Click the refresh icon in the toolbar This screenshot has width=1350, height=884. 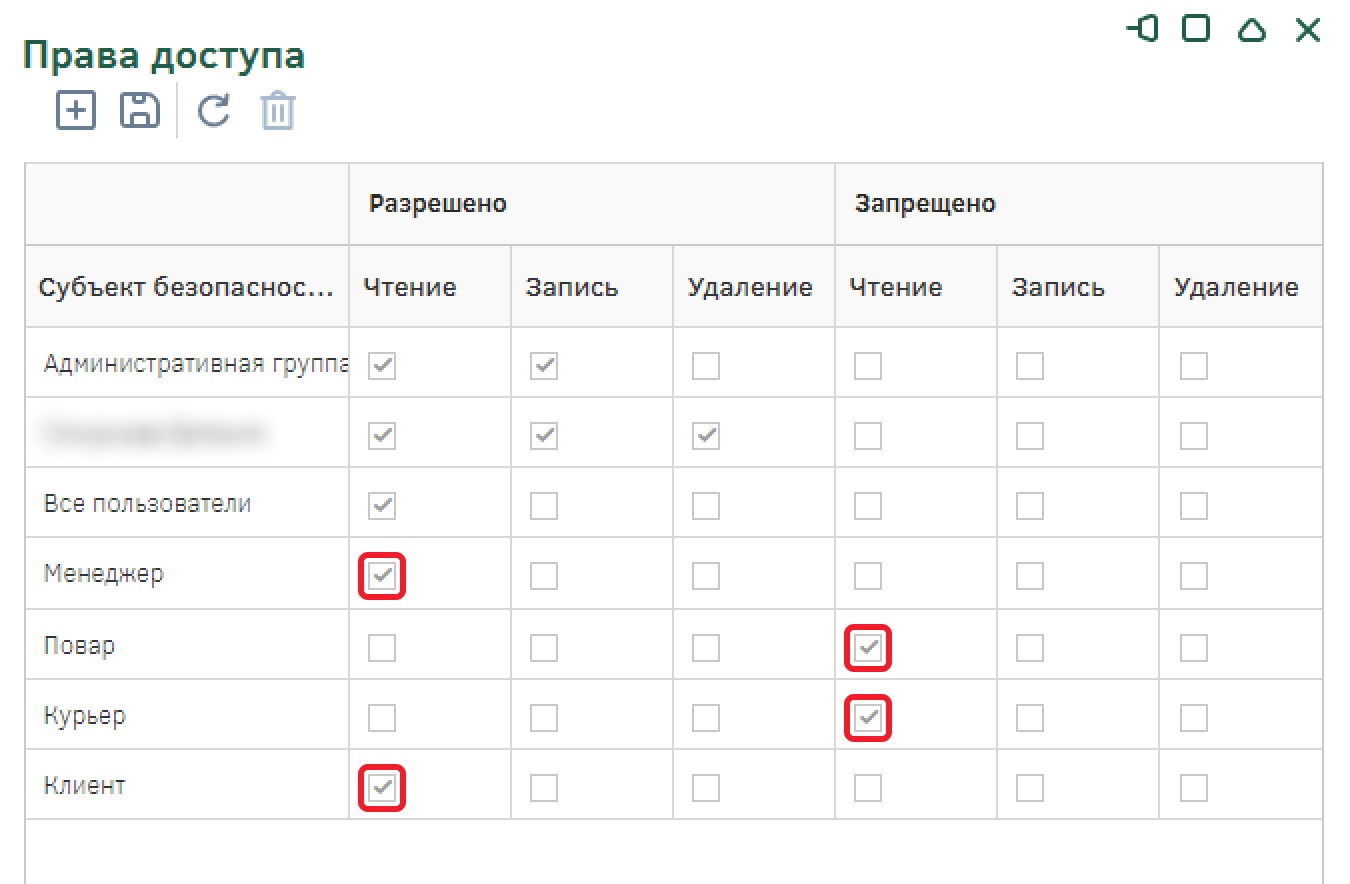(213, 110)
